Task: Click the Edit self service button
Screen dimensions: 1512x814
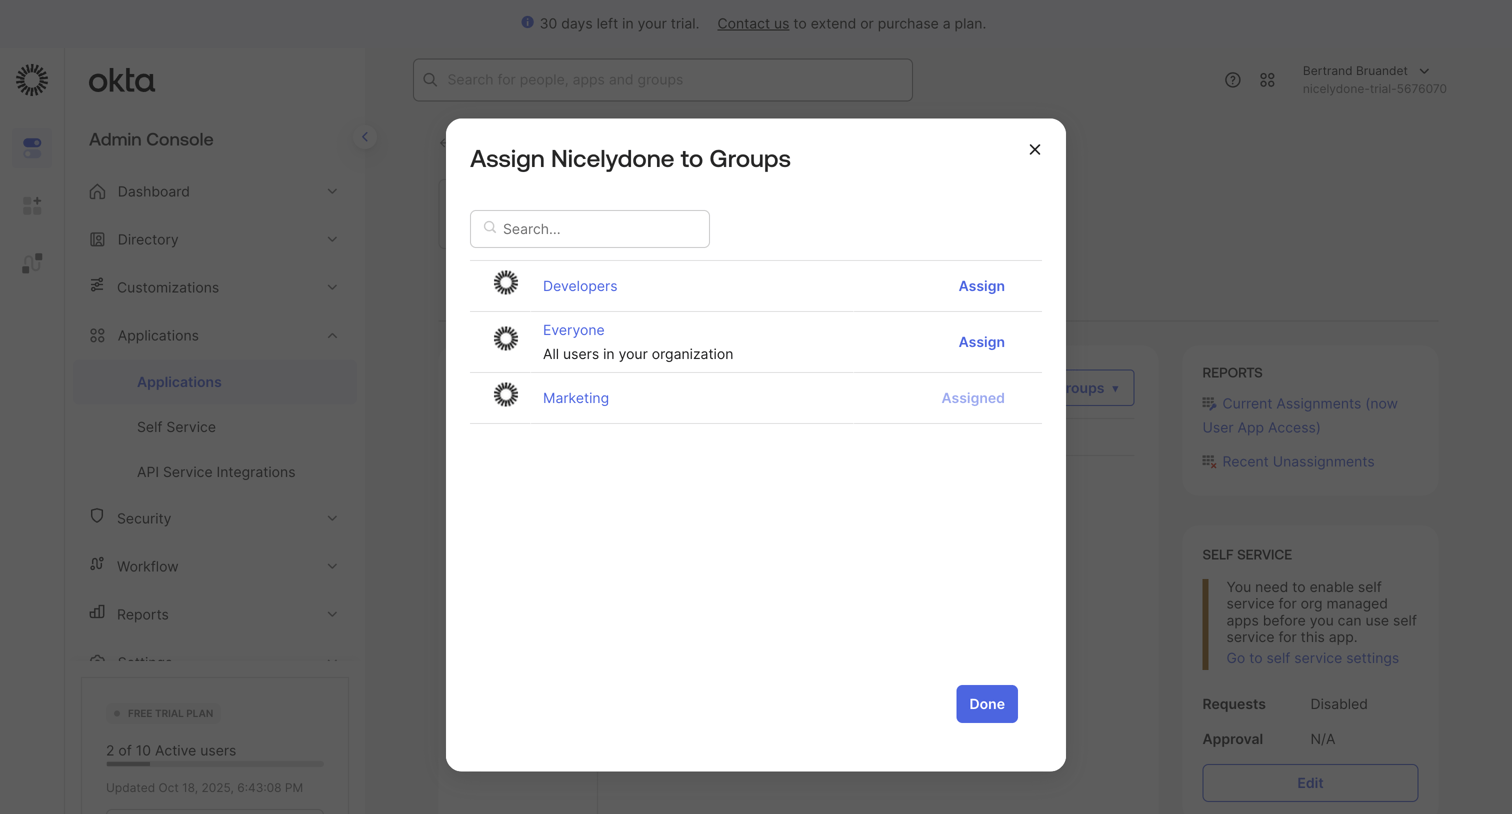Action: click(1310, 783)
